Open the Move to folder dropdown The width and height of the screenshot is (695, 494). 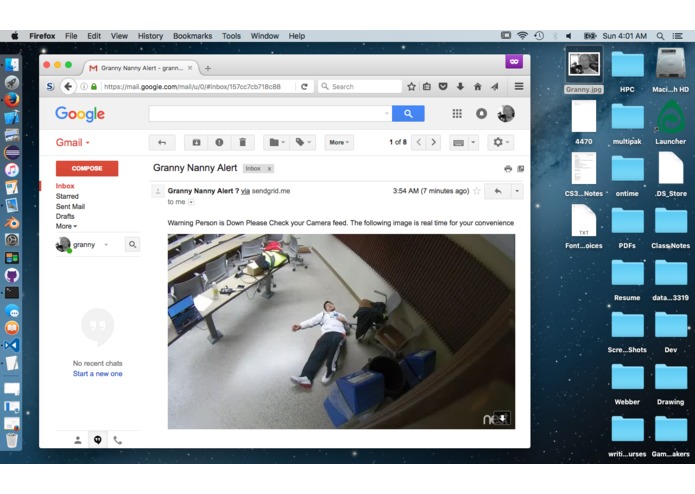click(x=277, y=142)
